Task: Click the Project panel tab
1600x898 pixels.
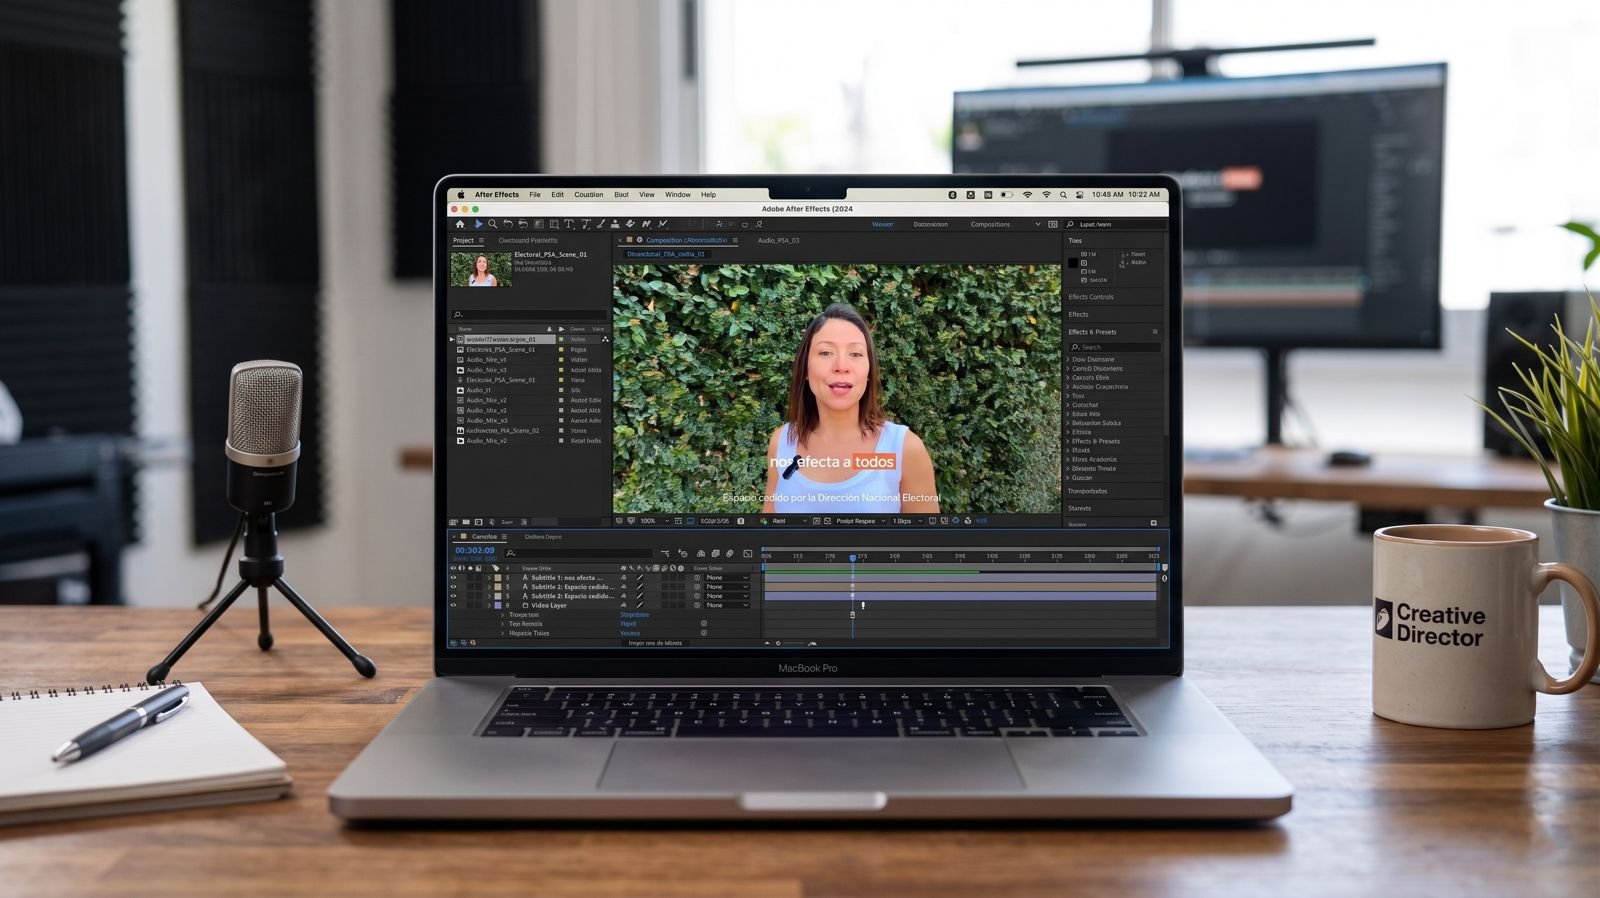Action: [463, 240]
